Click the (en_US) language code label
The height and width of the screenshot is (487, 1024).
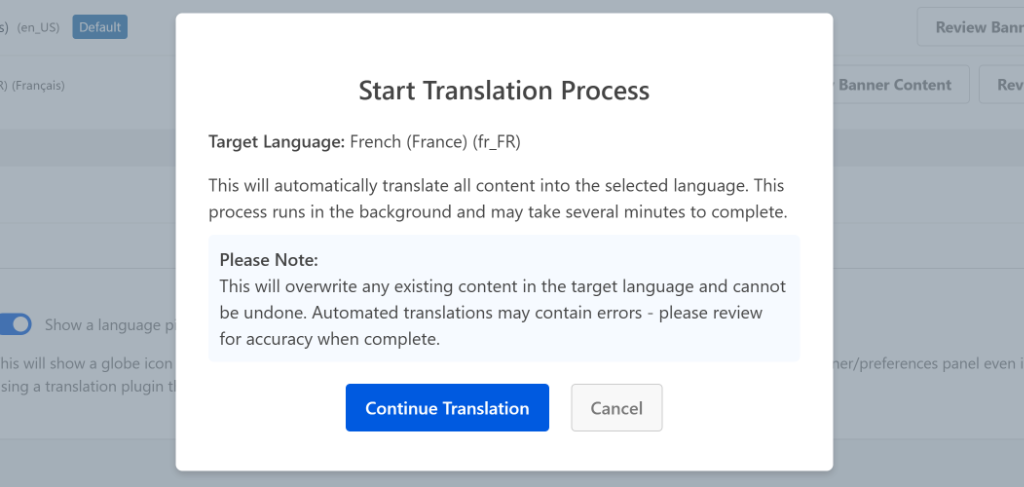coord(38,27)
